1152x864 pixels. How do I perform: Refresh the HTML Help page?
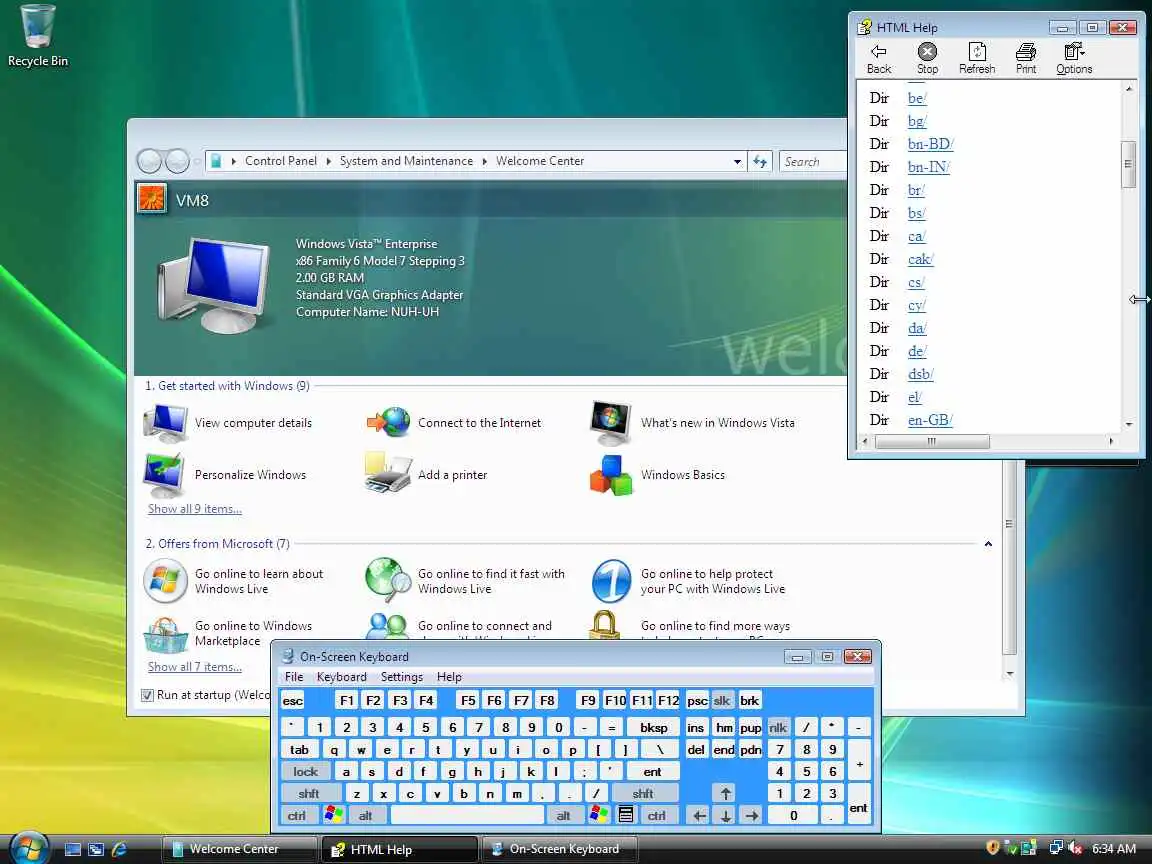pos(976,59)
